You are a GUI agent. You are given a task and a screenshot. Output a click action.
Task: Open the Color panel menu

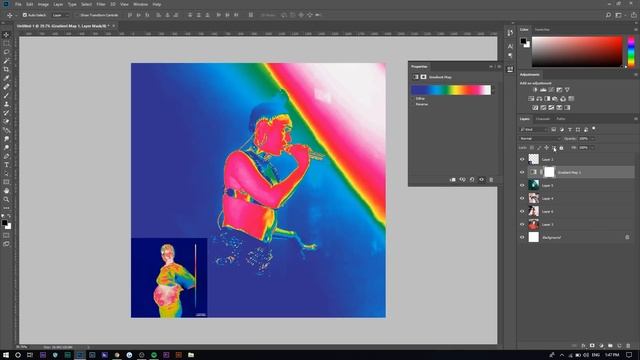[636, 30]
